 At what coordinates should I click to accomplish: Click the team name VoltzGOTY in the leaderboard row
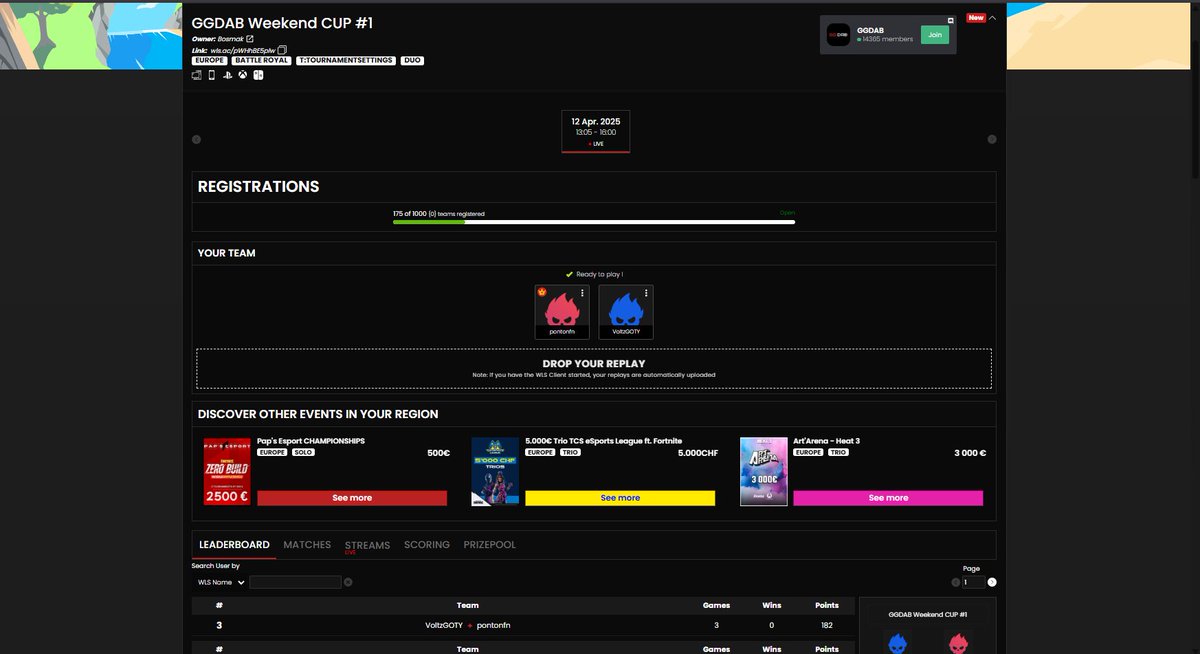point(444,625)
